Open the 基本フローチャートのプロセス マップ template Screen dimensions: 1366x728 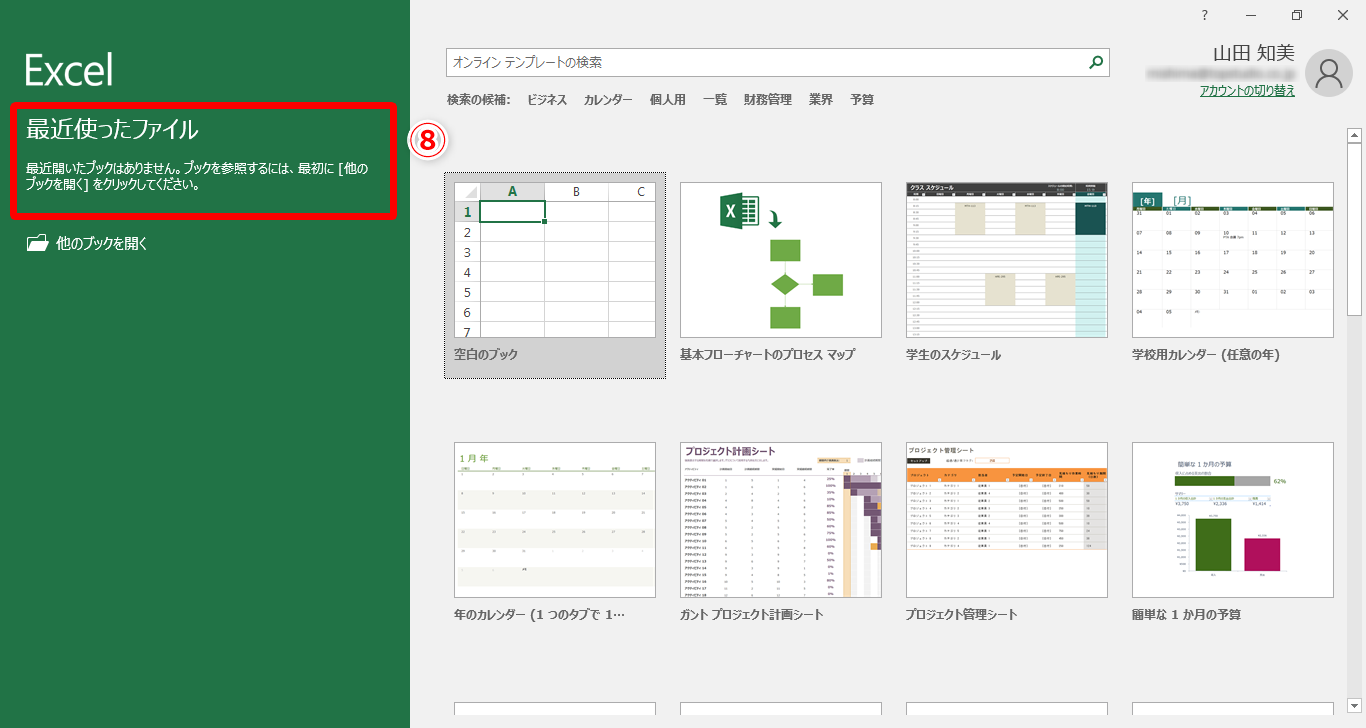[x=781, y=275]
